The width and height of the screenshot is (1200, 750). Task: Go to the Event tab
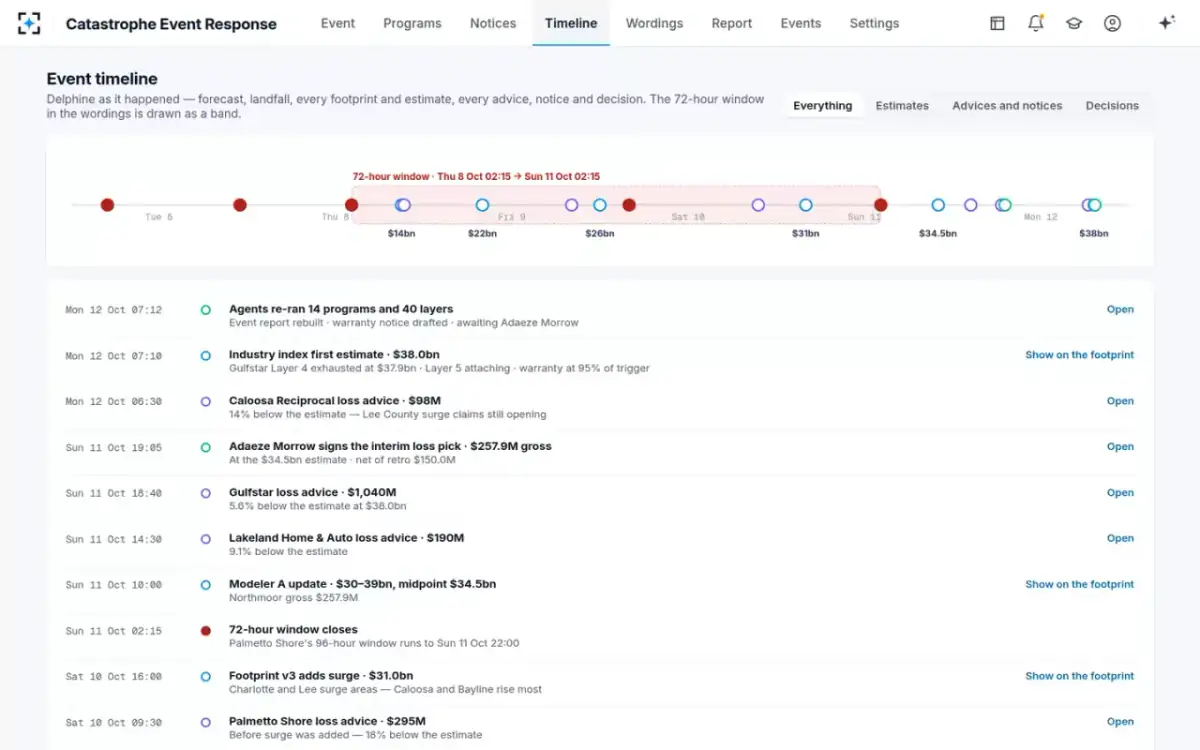[x=338, y=23]
